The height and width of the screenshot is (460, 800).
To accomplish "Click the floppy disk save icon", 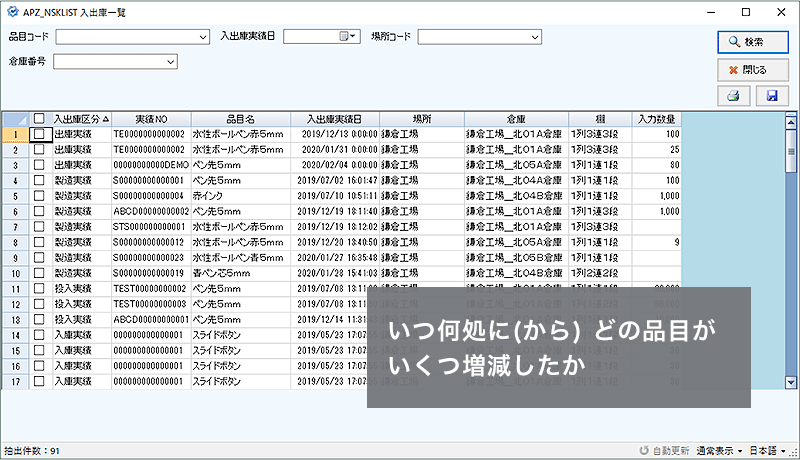I will [x=771, y=96].
